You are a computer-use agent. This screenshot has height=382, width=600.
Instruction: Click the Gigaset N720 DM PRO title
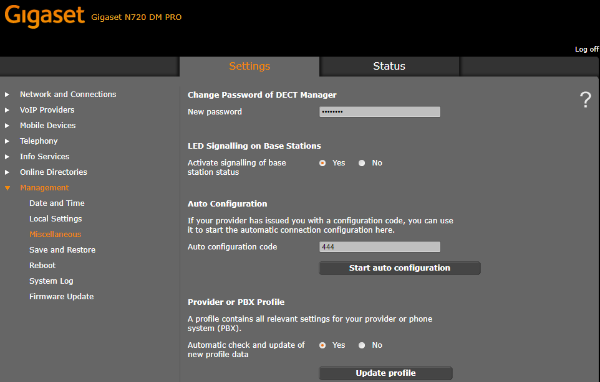pyautogui.click(x=136, y=17)
